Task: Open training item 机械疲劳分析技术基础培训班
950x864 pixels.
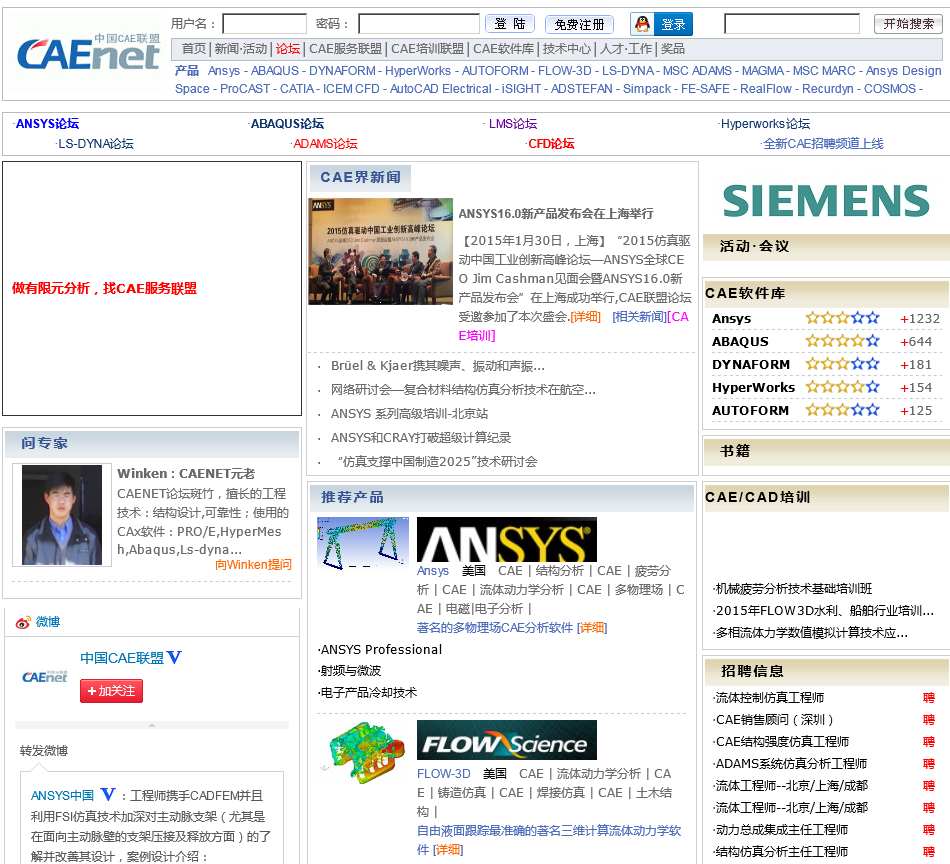Action: (794, 589)
